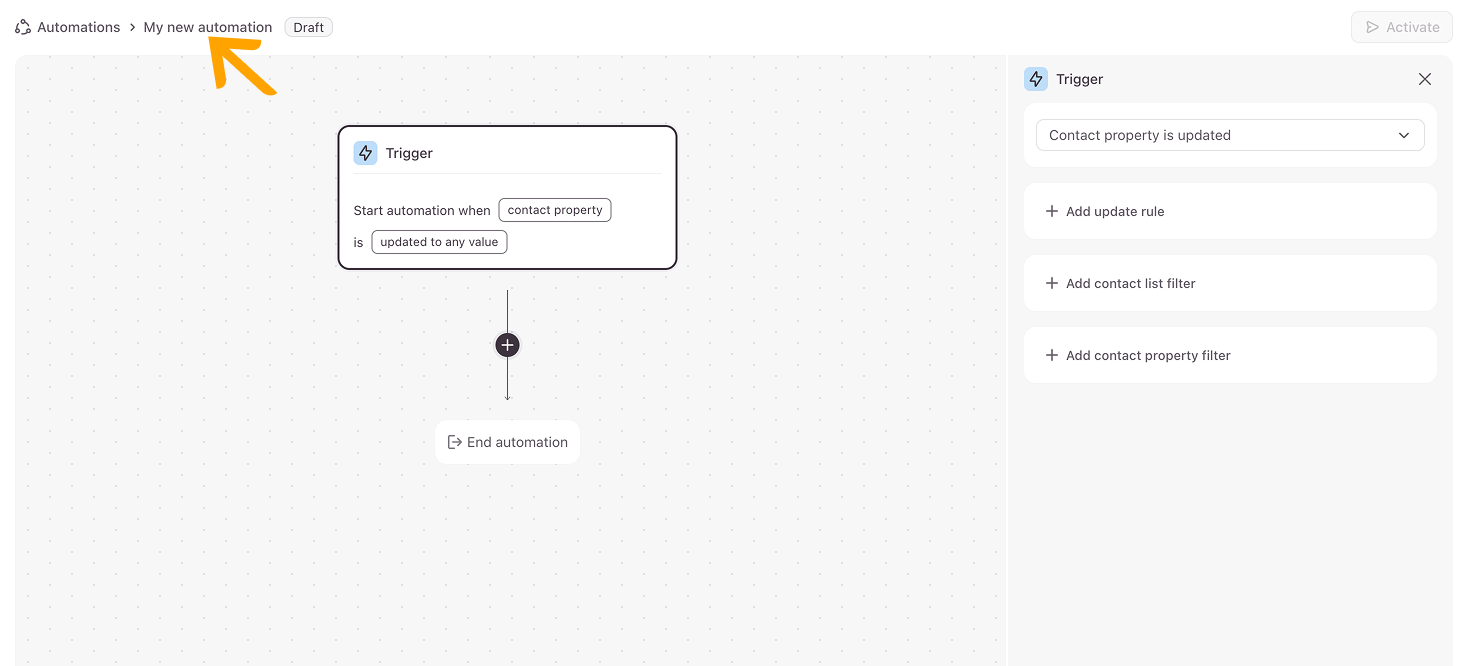Select the 'updated to any value' pill
1469x666 pixels.
pyautogui.click(x=439, y=242)
